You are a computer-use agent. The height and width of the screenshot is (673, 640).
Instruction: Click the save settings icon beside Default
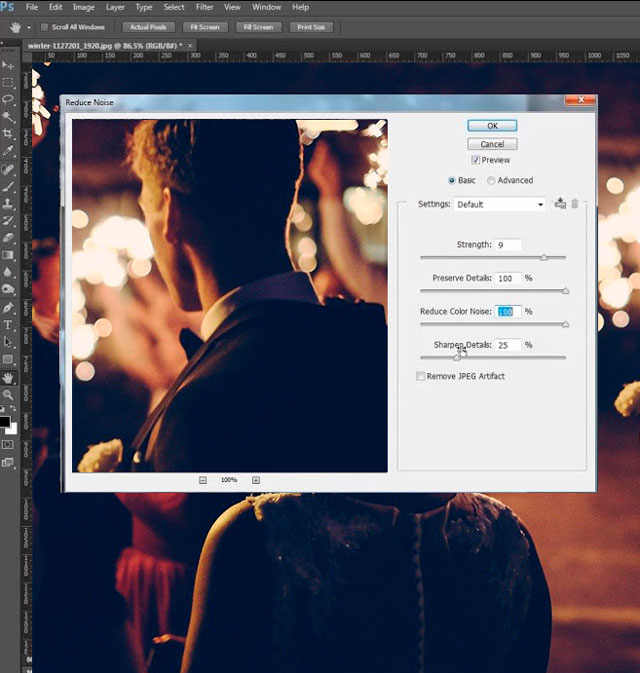coord(560,204)
